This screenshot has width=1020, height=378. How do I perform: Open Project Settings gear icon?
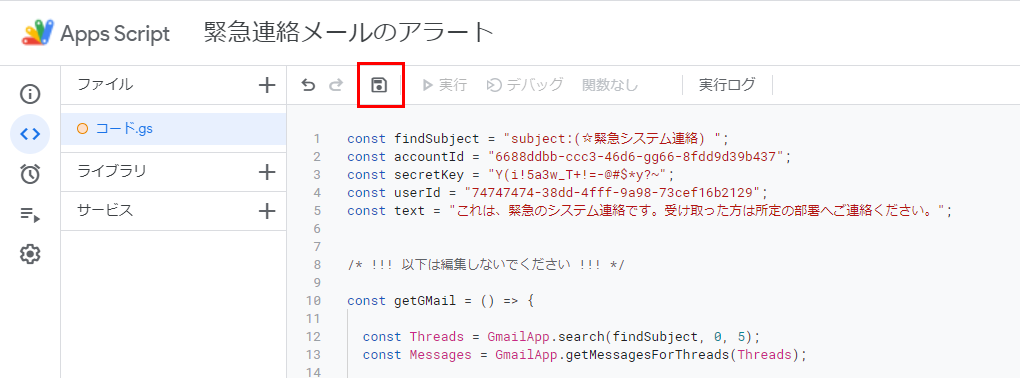point(30,254)
